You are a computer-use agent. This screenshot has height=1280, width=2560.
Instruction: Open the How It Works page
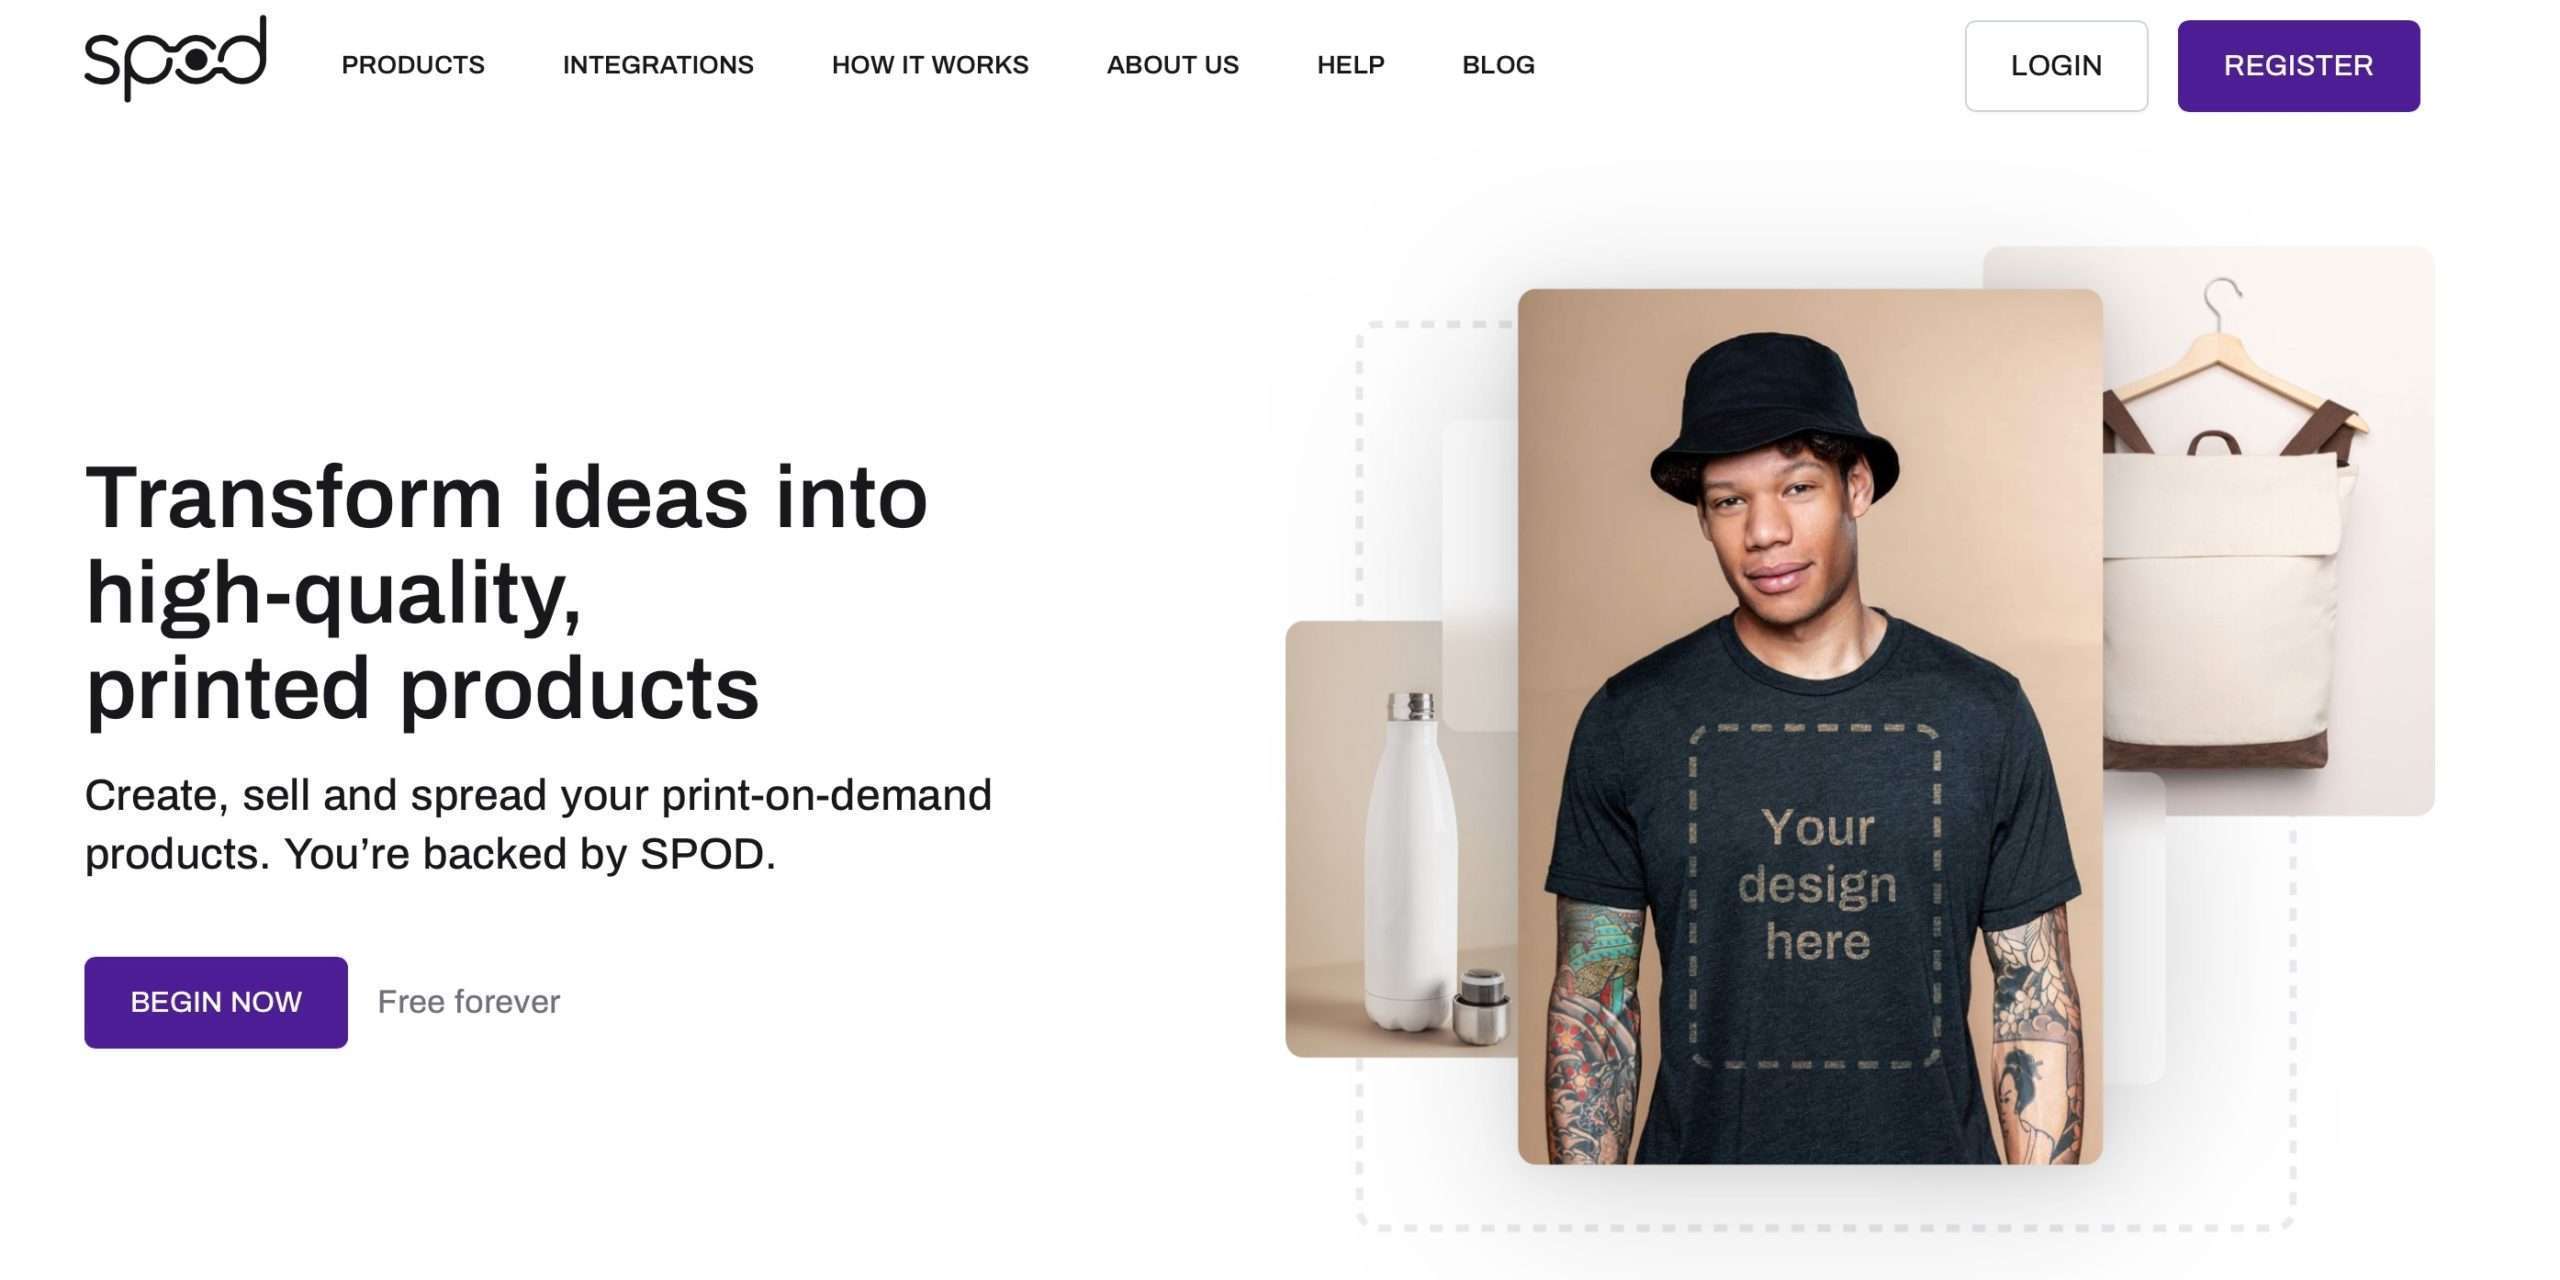(x=930, y=65)
